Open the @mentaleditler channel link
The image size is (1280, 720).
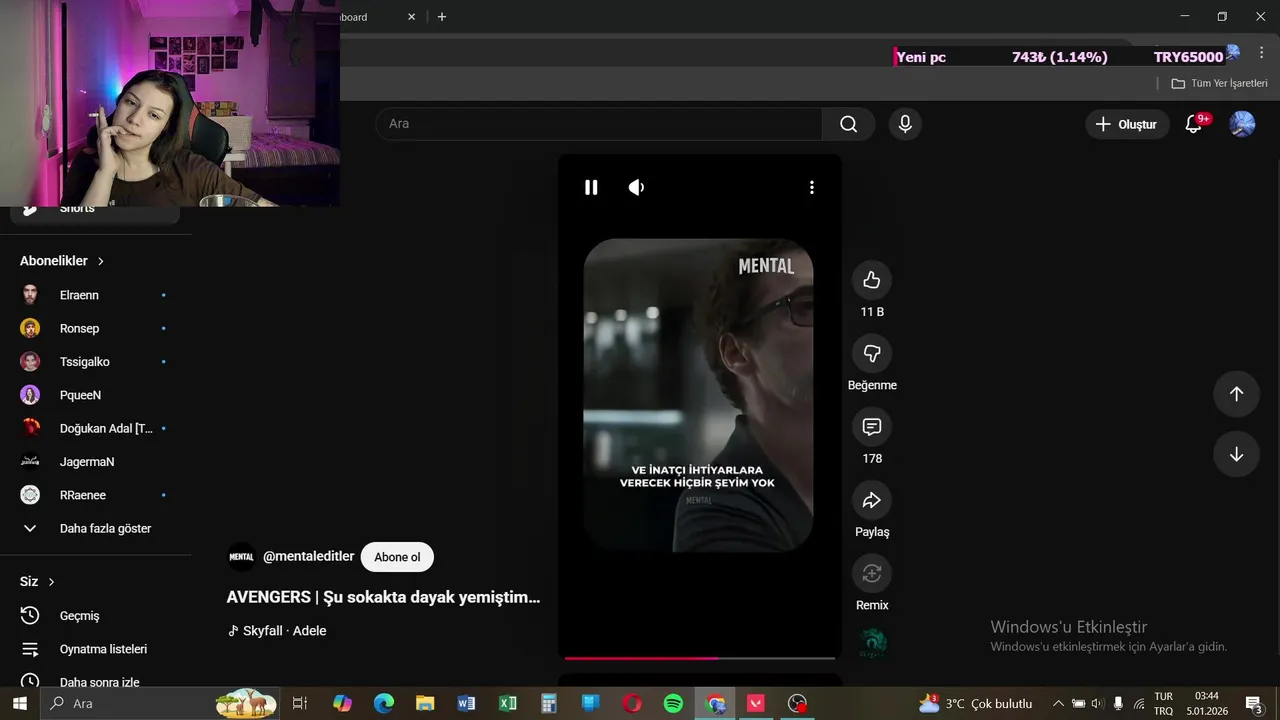click(308, 557)
